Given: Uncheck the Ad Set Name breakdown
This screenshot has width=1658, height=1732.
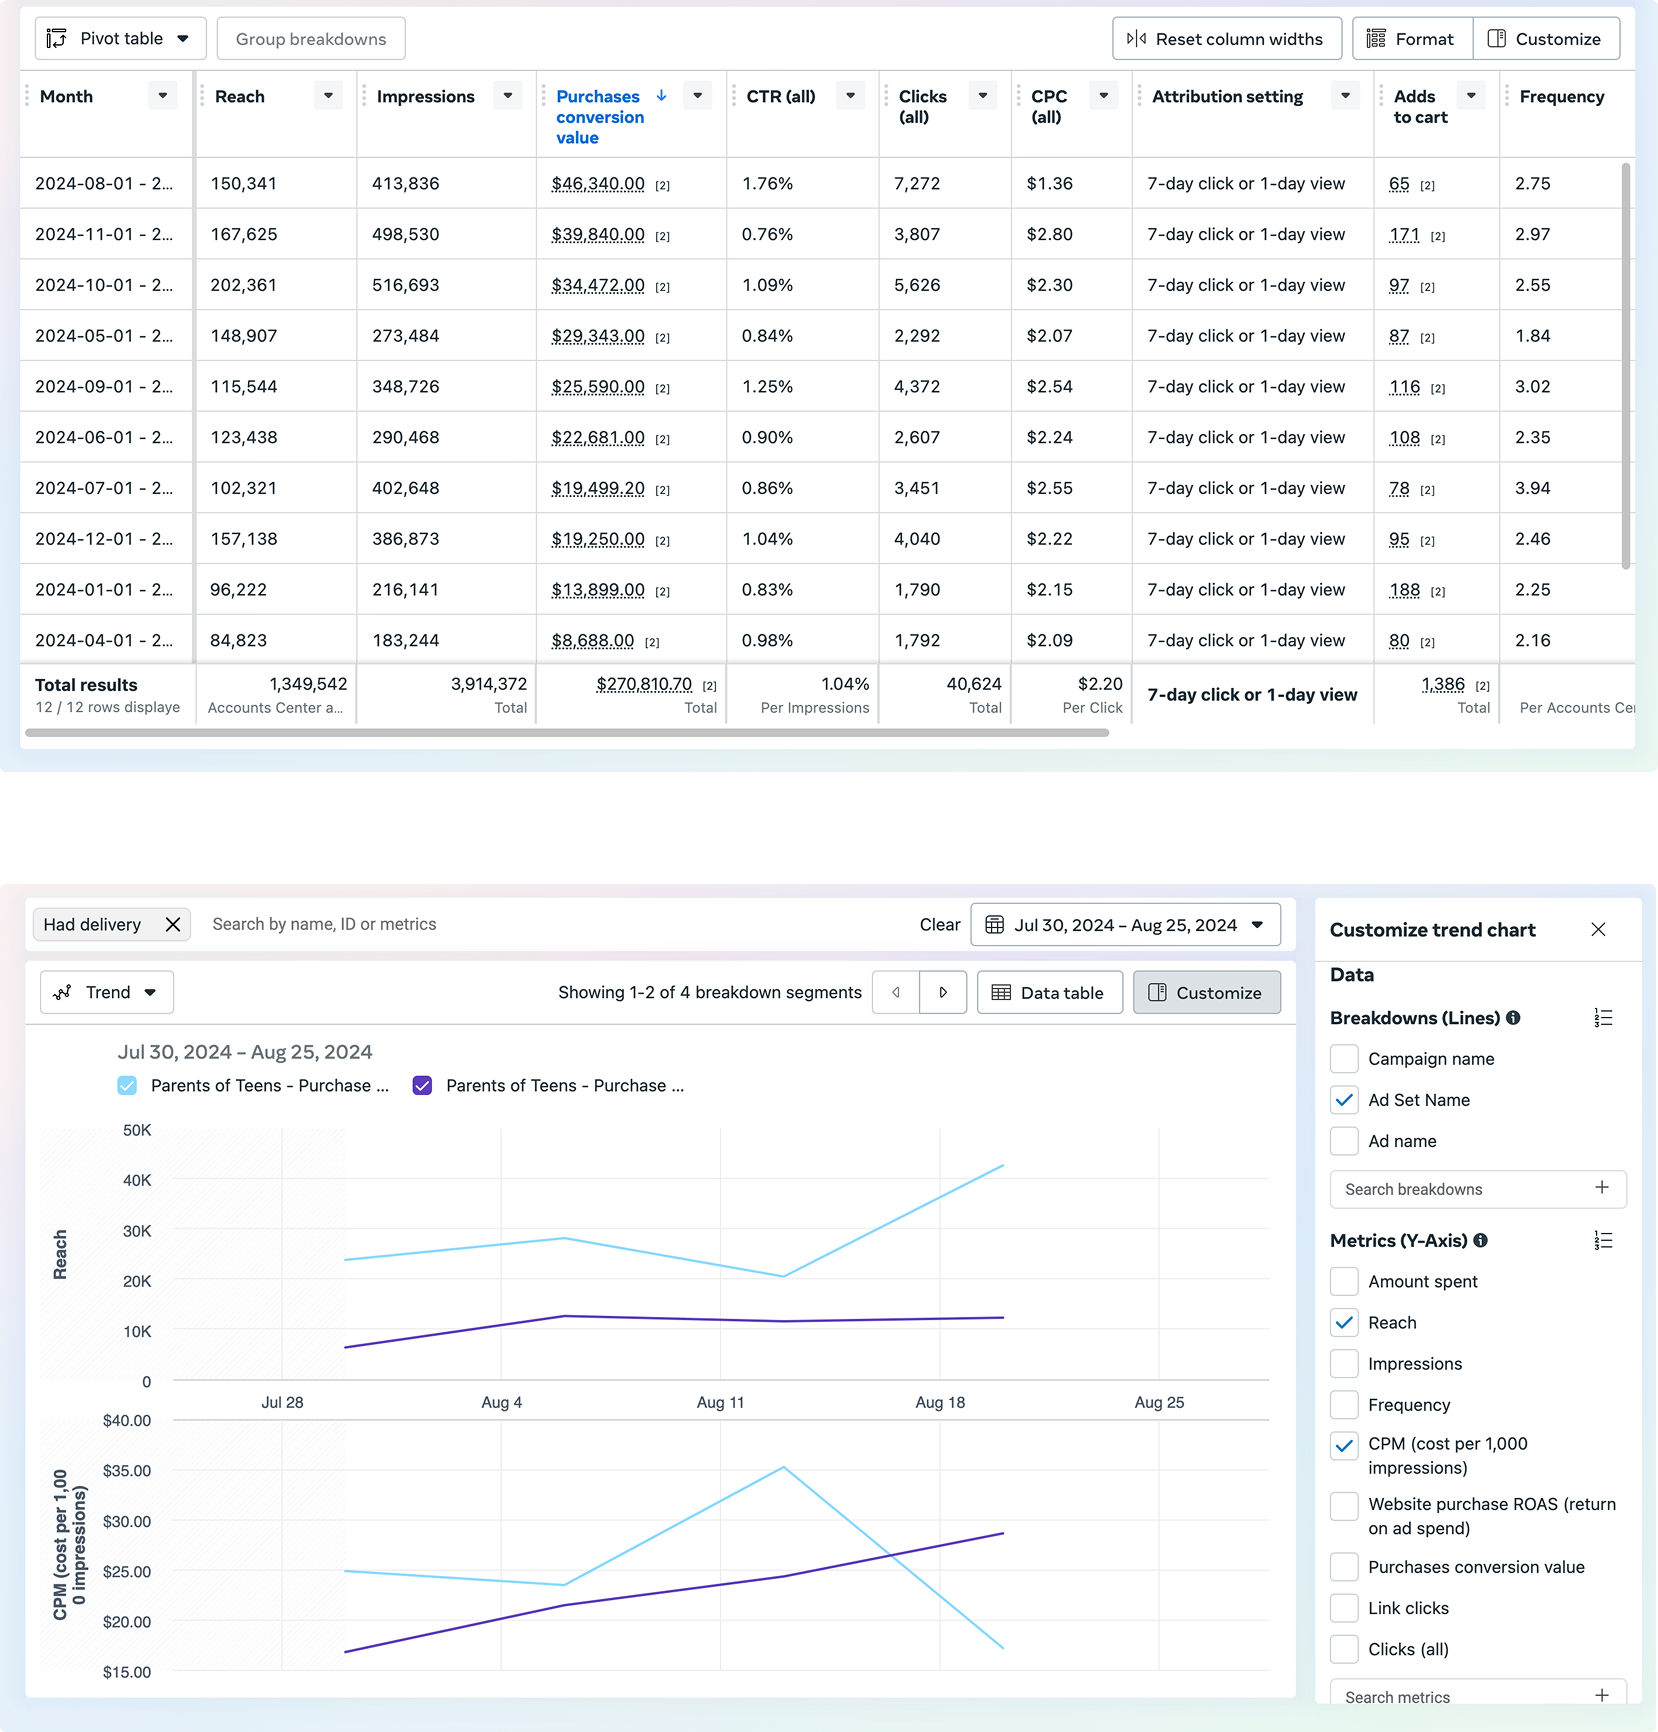Looking at the screenshot, I should [1345, 1100].
